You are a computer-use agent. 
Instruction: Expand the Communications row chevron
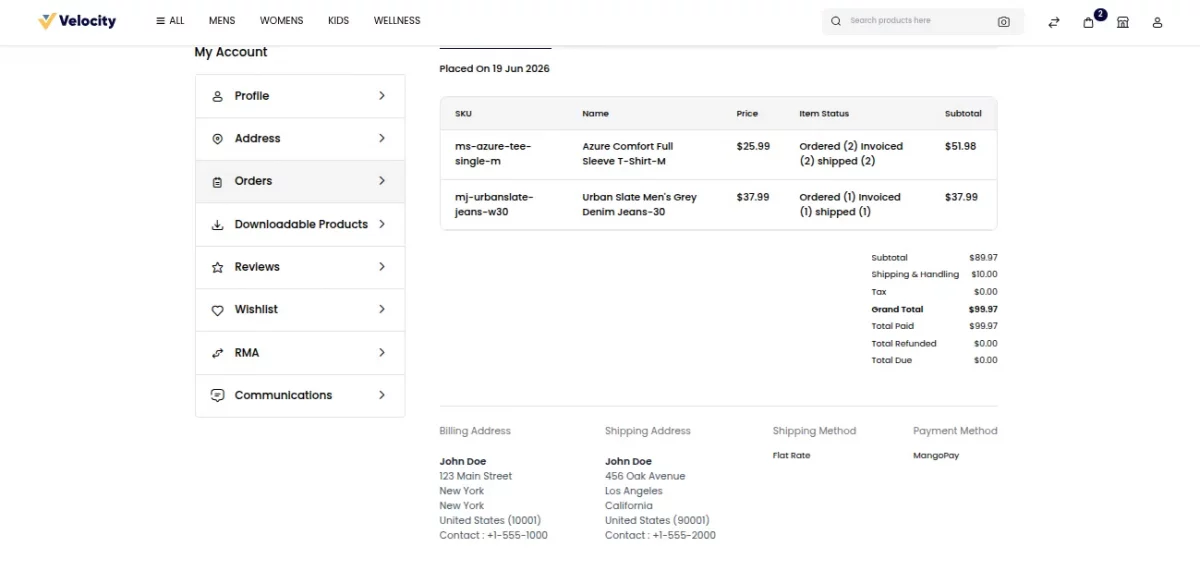click(382, 395)
